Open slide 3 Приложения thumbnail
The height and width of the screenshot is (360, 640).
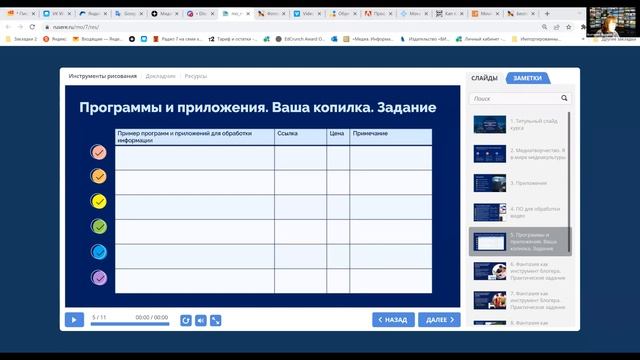click(489, 183)
